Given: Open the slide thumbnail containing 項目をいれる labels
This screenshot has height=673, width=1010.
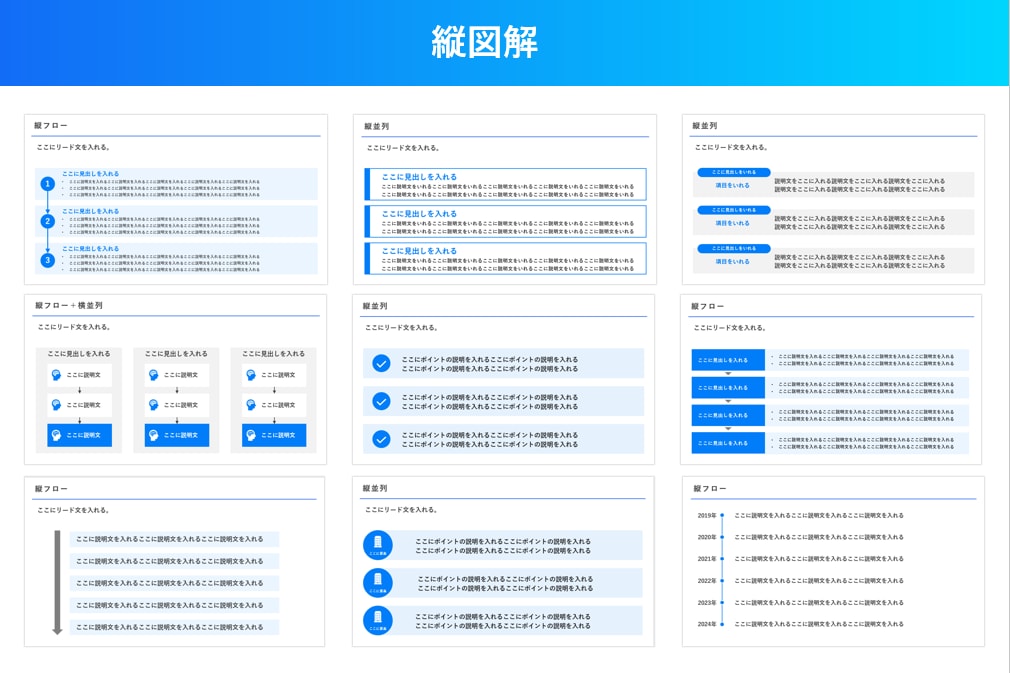Looking at the screenshot, I should pyautogui.click(x=834, y=200).
